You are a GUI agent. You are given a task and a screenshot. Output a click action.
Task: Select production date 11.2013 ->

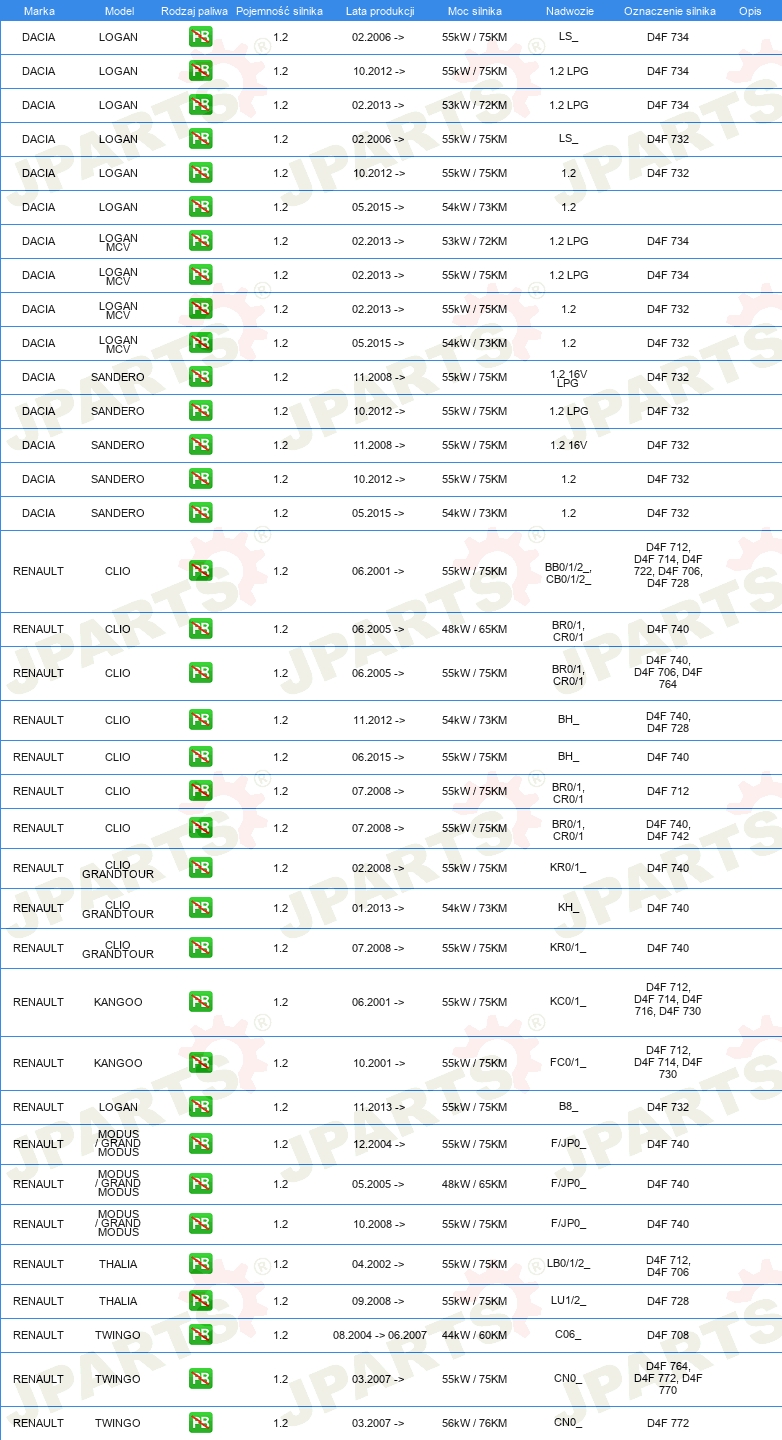[379, 1107]
